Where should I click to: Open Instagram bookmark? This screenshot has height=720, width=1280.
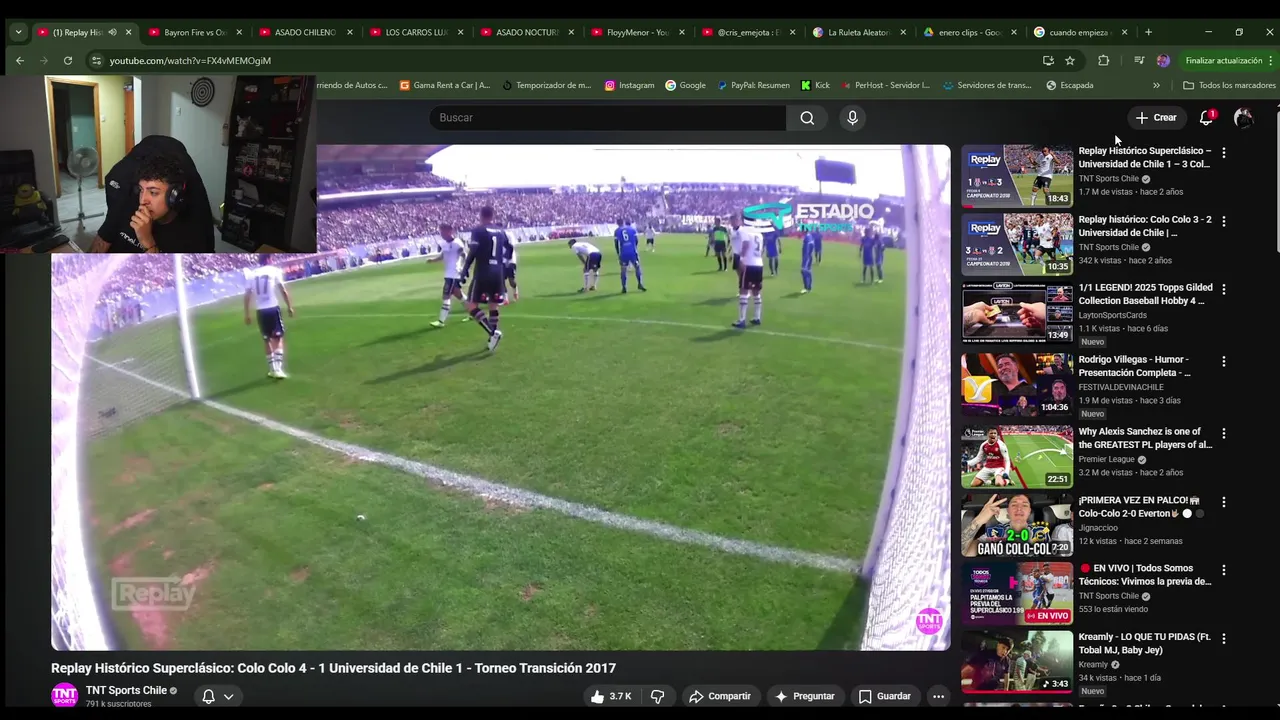(x=629, y=85)
